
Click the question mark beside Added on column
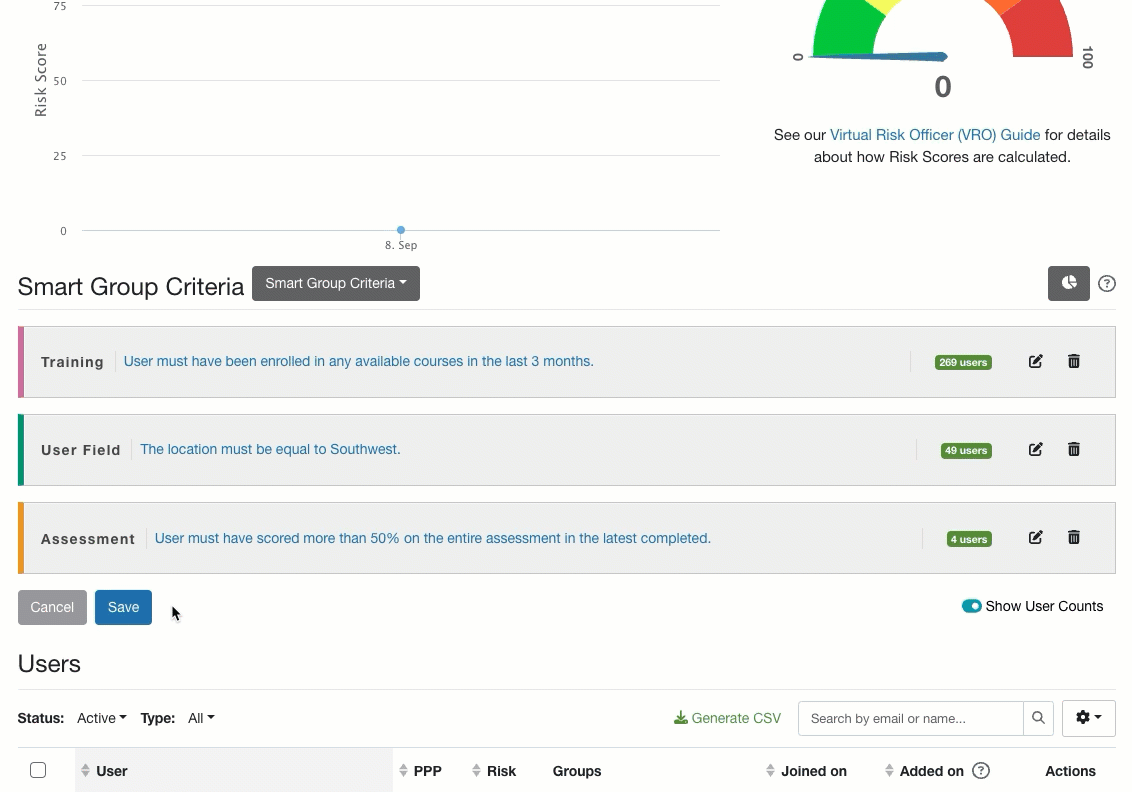click(981, 770)
